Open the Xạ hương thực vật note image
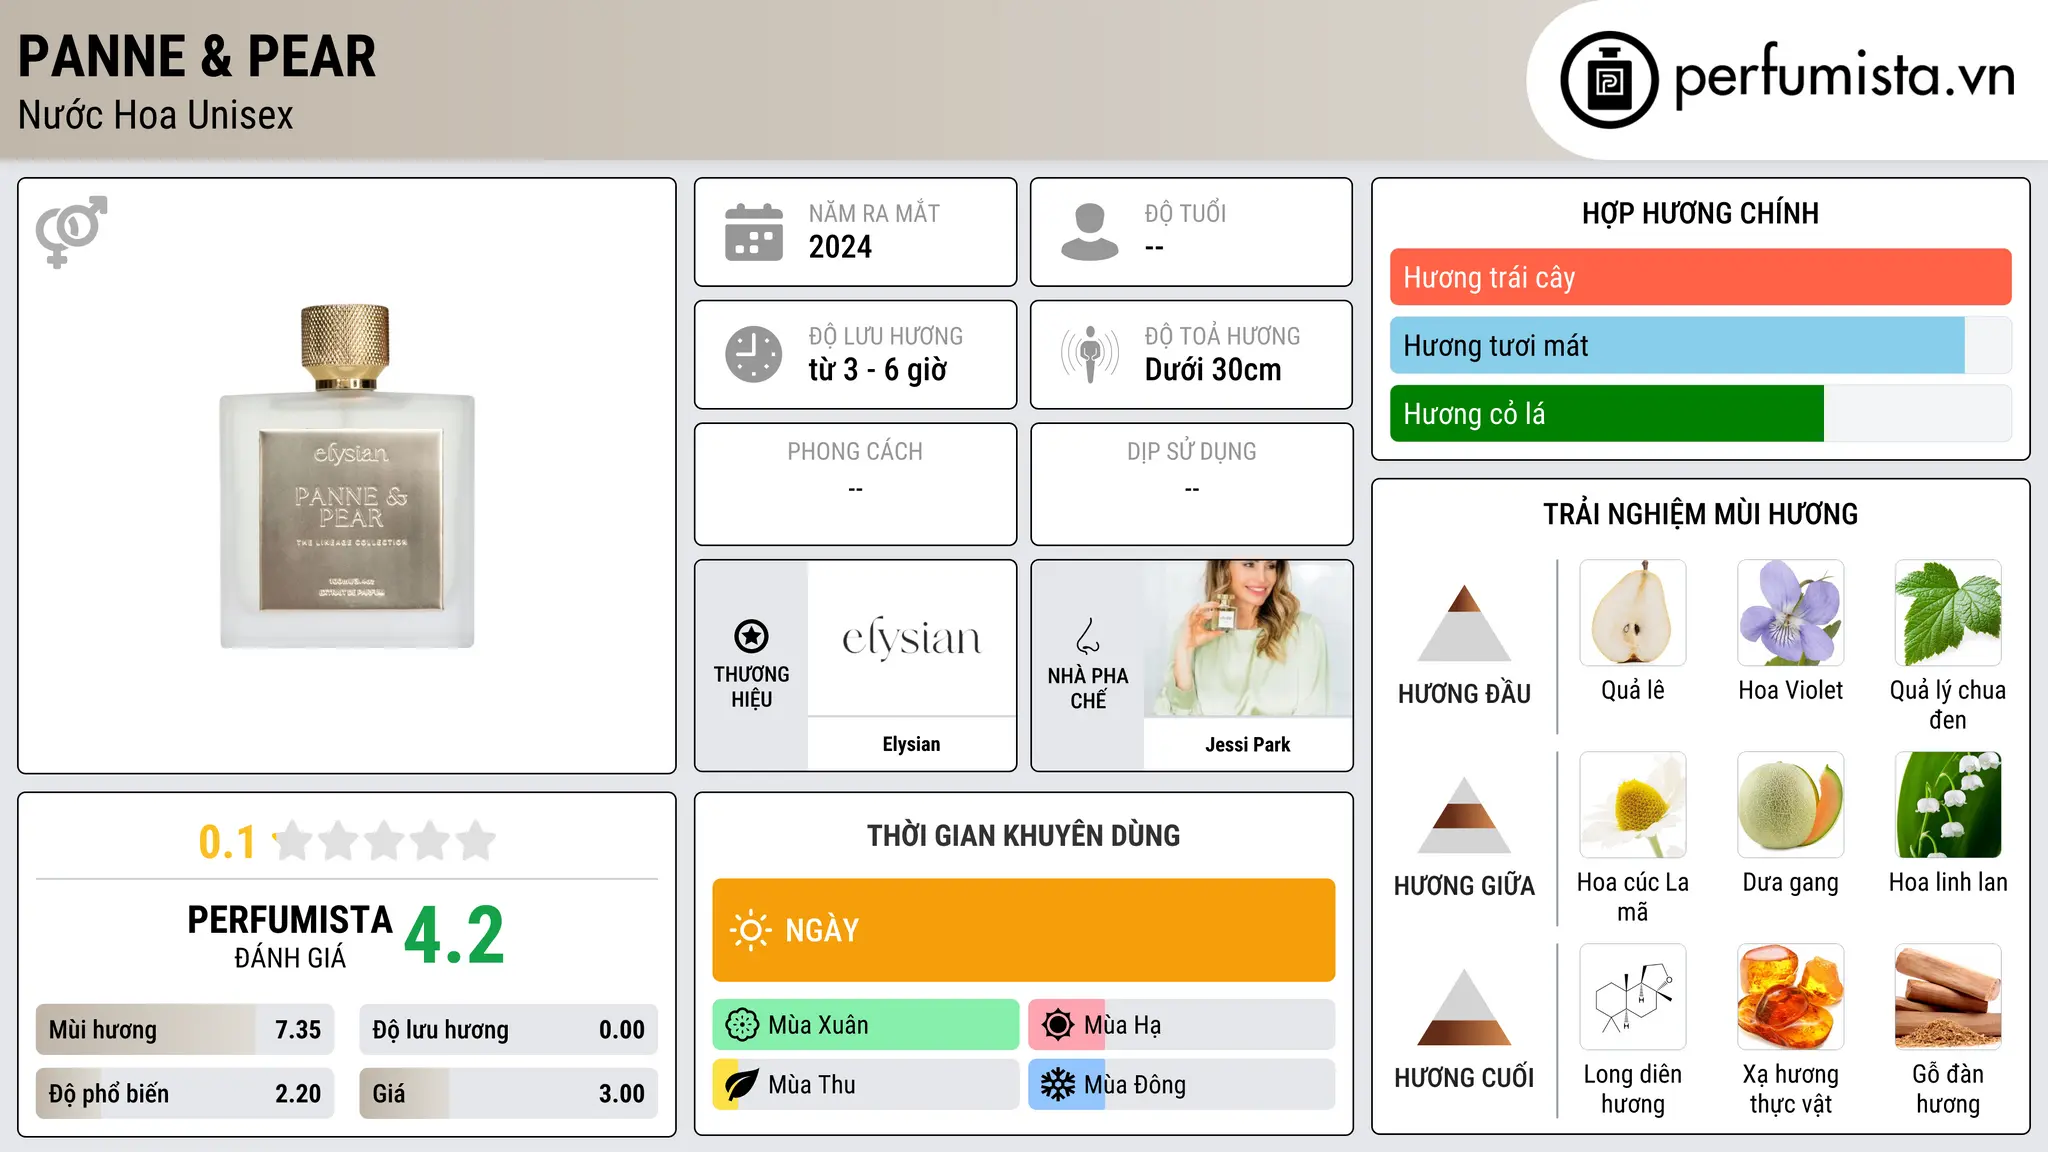The width and height of the screenshot is (2048, 1152). [1791, 997]
